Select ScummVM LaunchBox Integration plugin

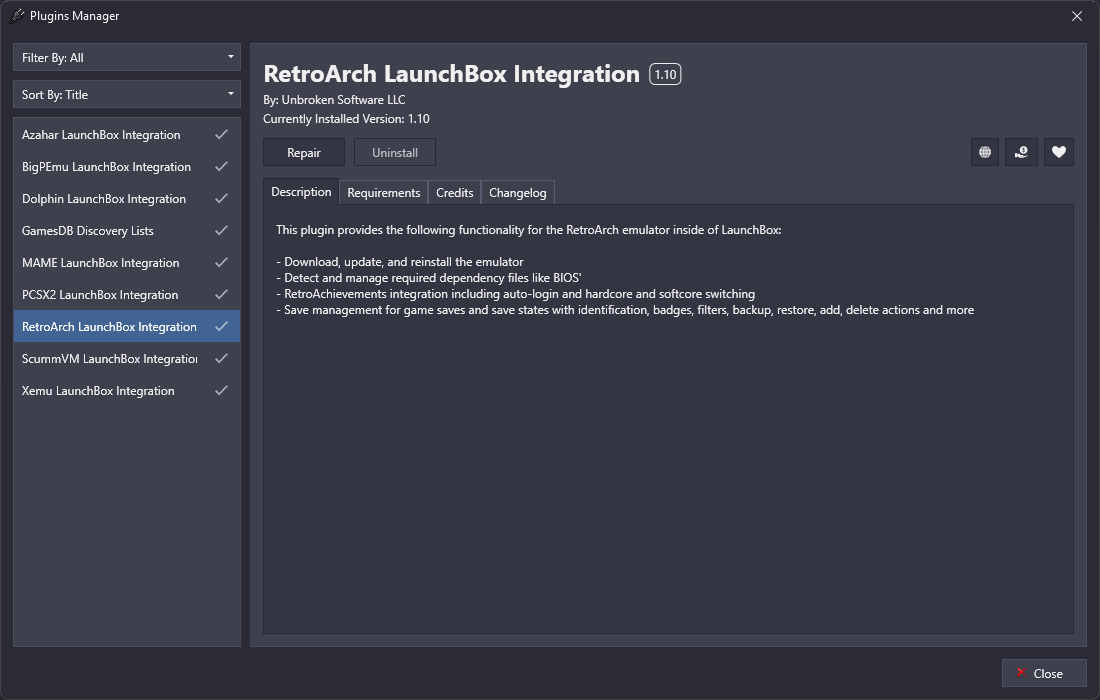pos(127,358)
